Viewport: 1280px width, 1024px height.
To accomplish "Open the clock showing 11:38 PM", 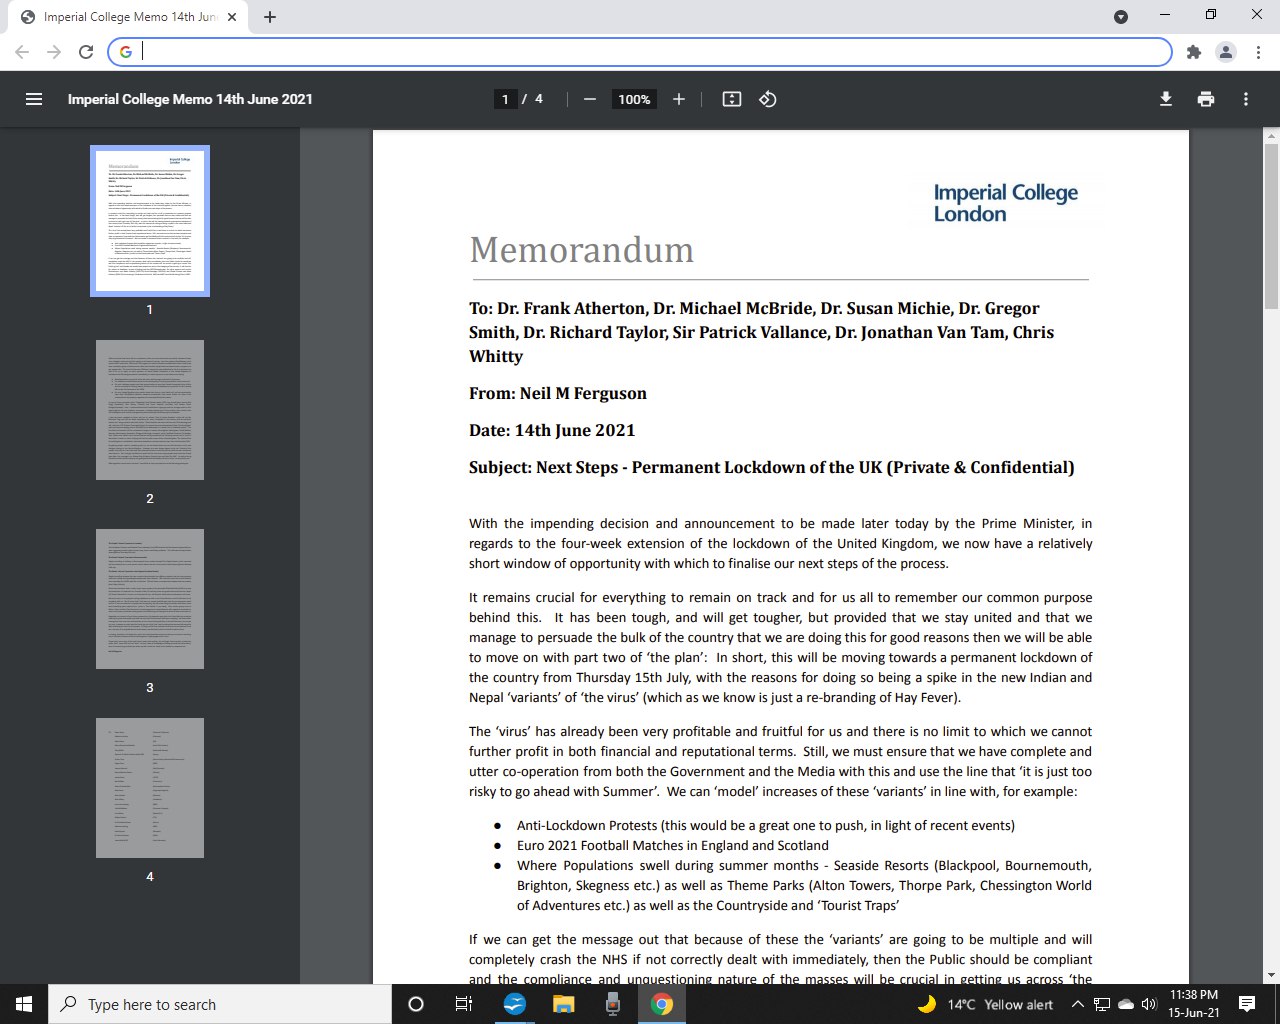I will 1194,1004.
